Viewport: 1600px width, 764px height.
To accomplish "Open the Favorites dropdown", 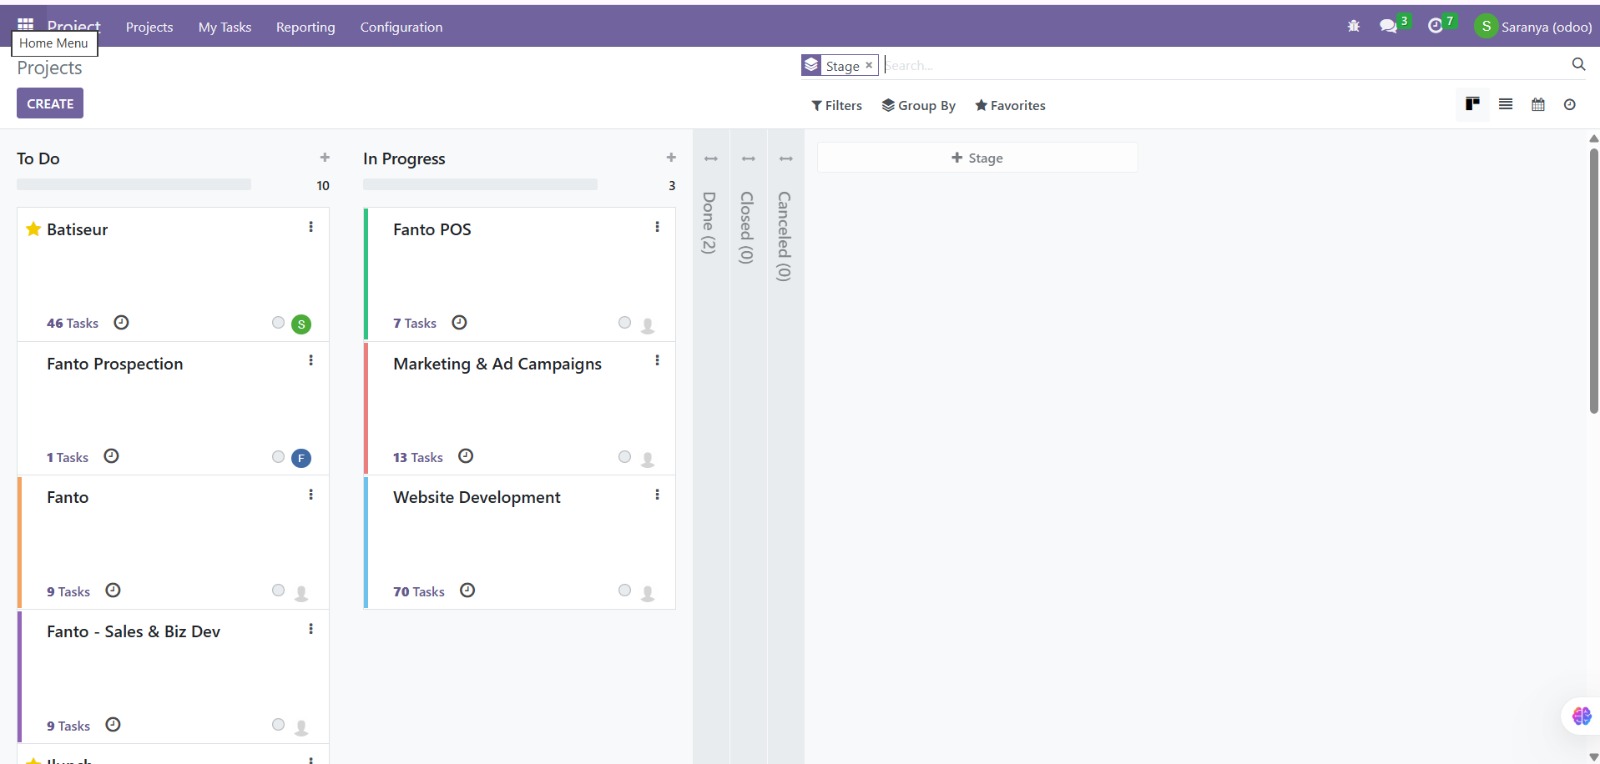I will (x=1010, y=105).
